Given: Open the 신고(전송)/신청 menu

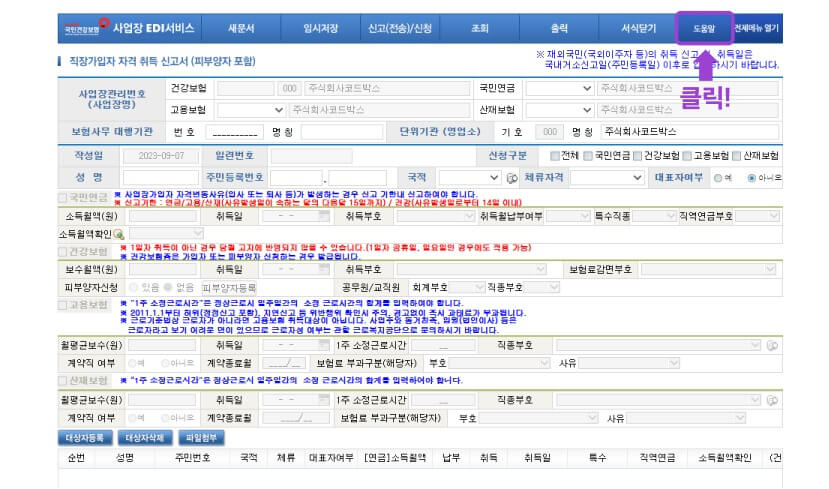Looking at the screenshot, I should pos(404,28).
